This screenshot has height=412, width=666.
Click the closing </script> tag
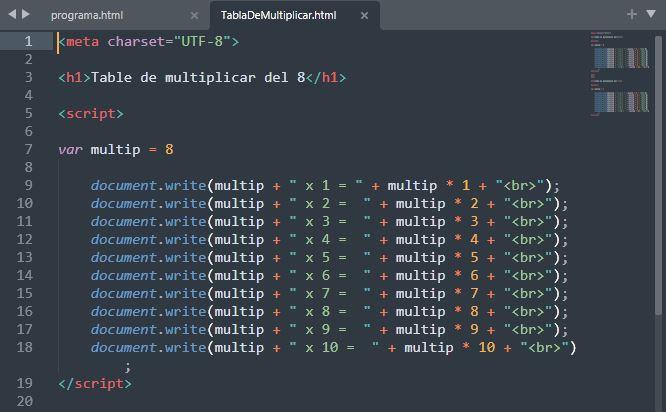tap(95, 384)
